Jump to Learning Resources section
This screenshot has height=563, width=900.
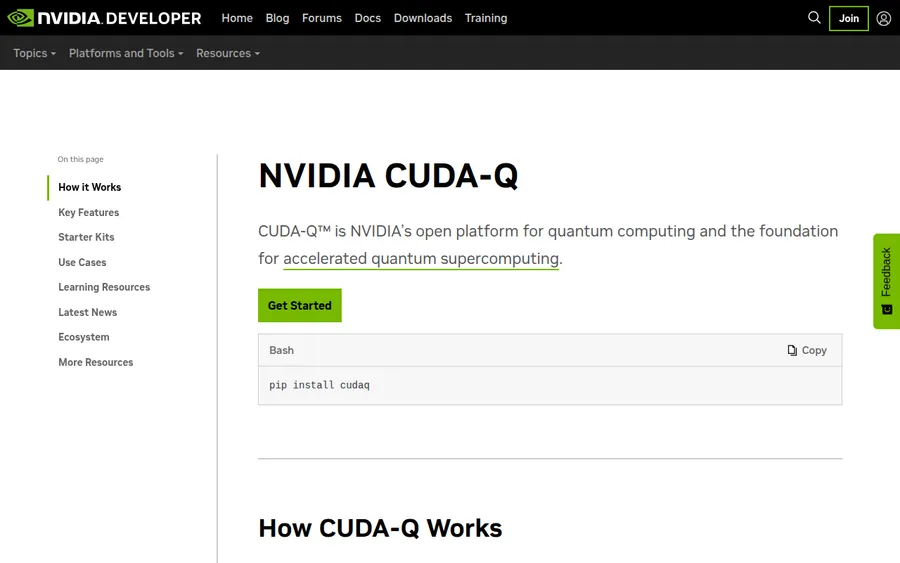104,287
